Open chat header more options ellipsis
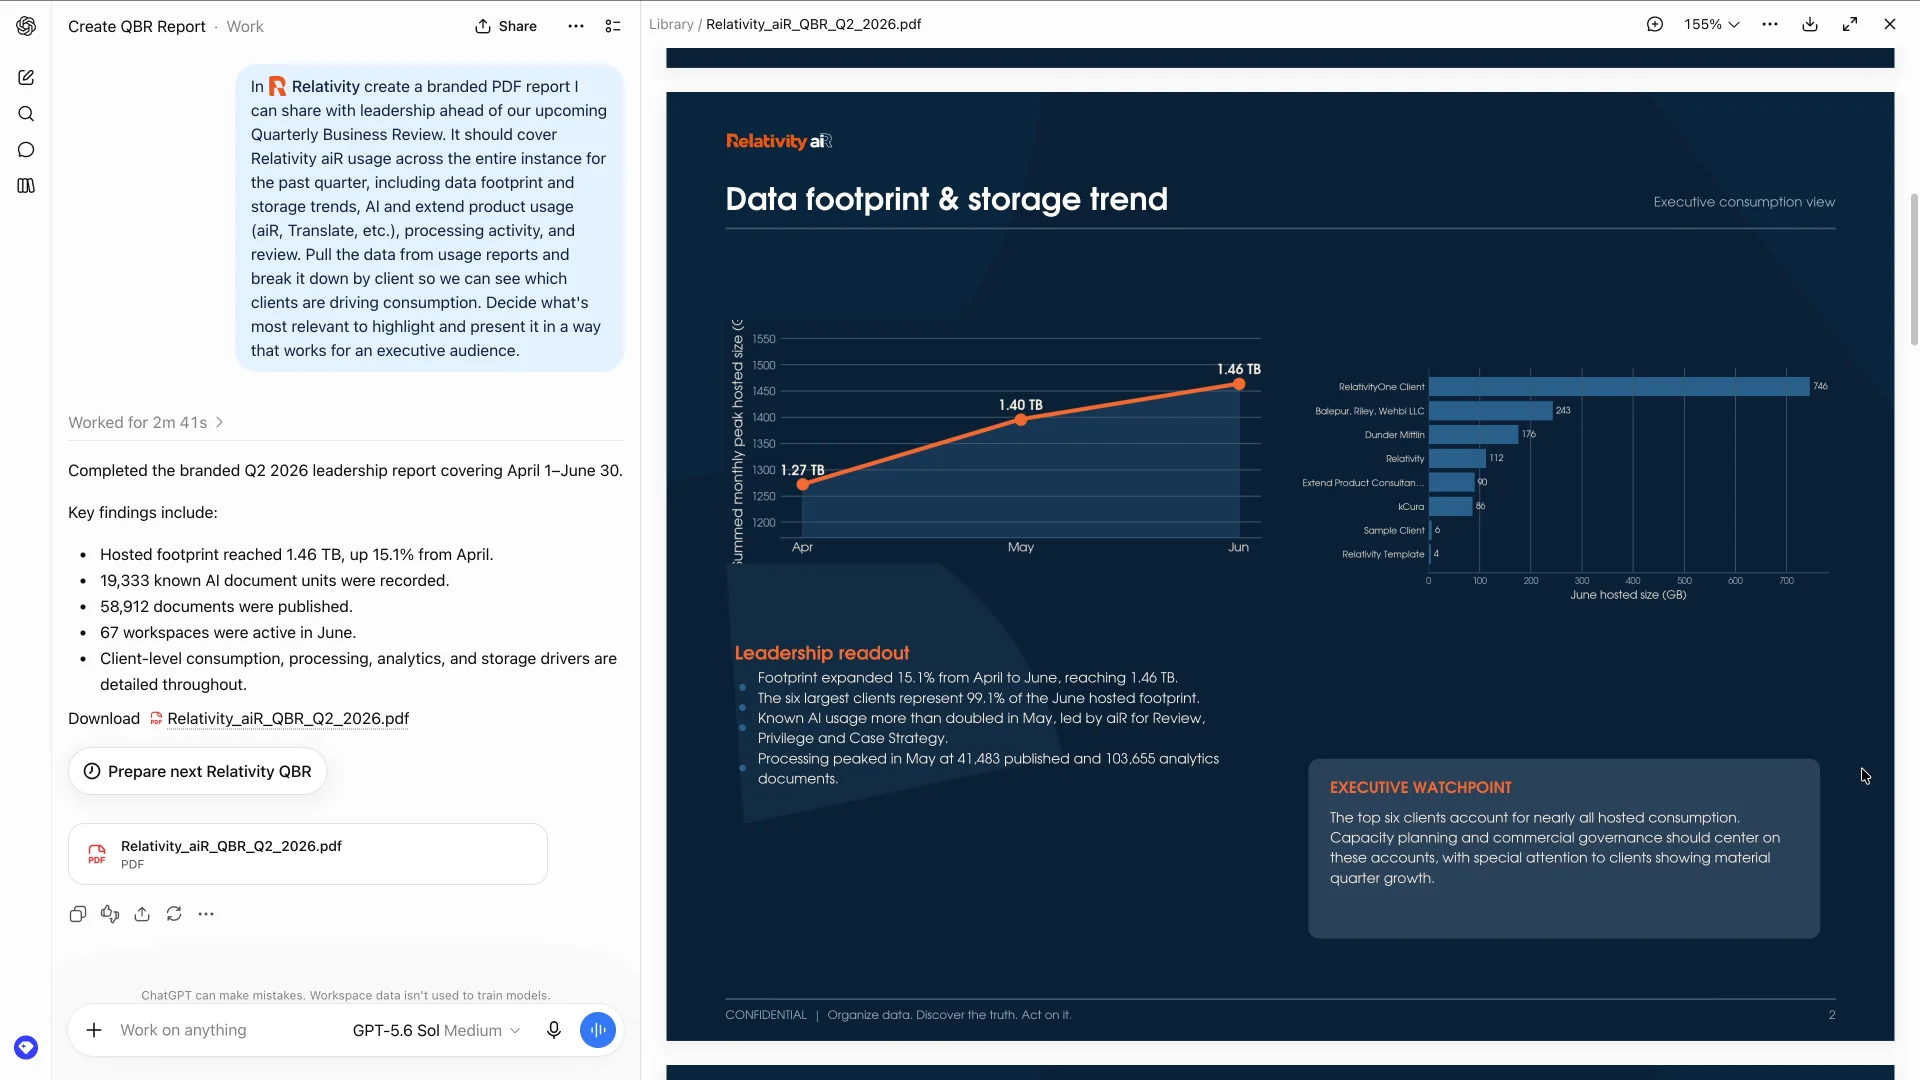Image resolution: width=1920 pixels, height=1080 pixels. click(x=576, y=26)
